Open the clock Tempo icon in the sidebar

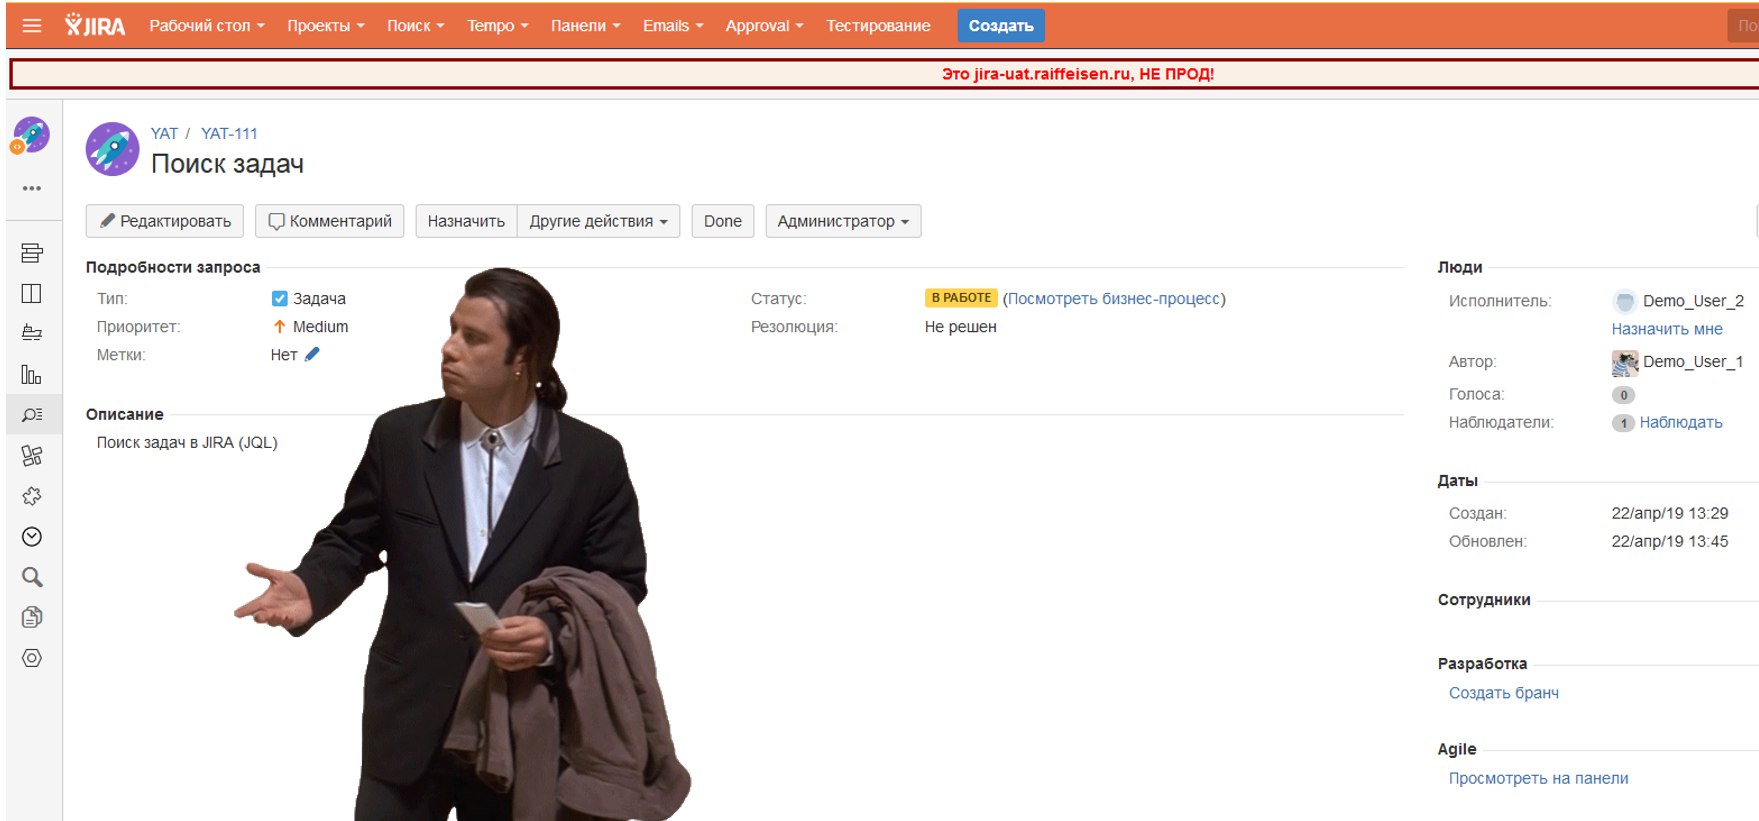tap(32, 537)
